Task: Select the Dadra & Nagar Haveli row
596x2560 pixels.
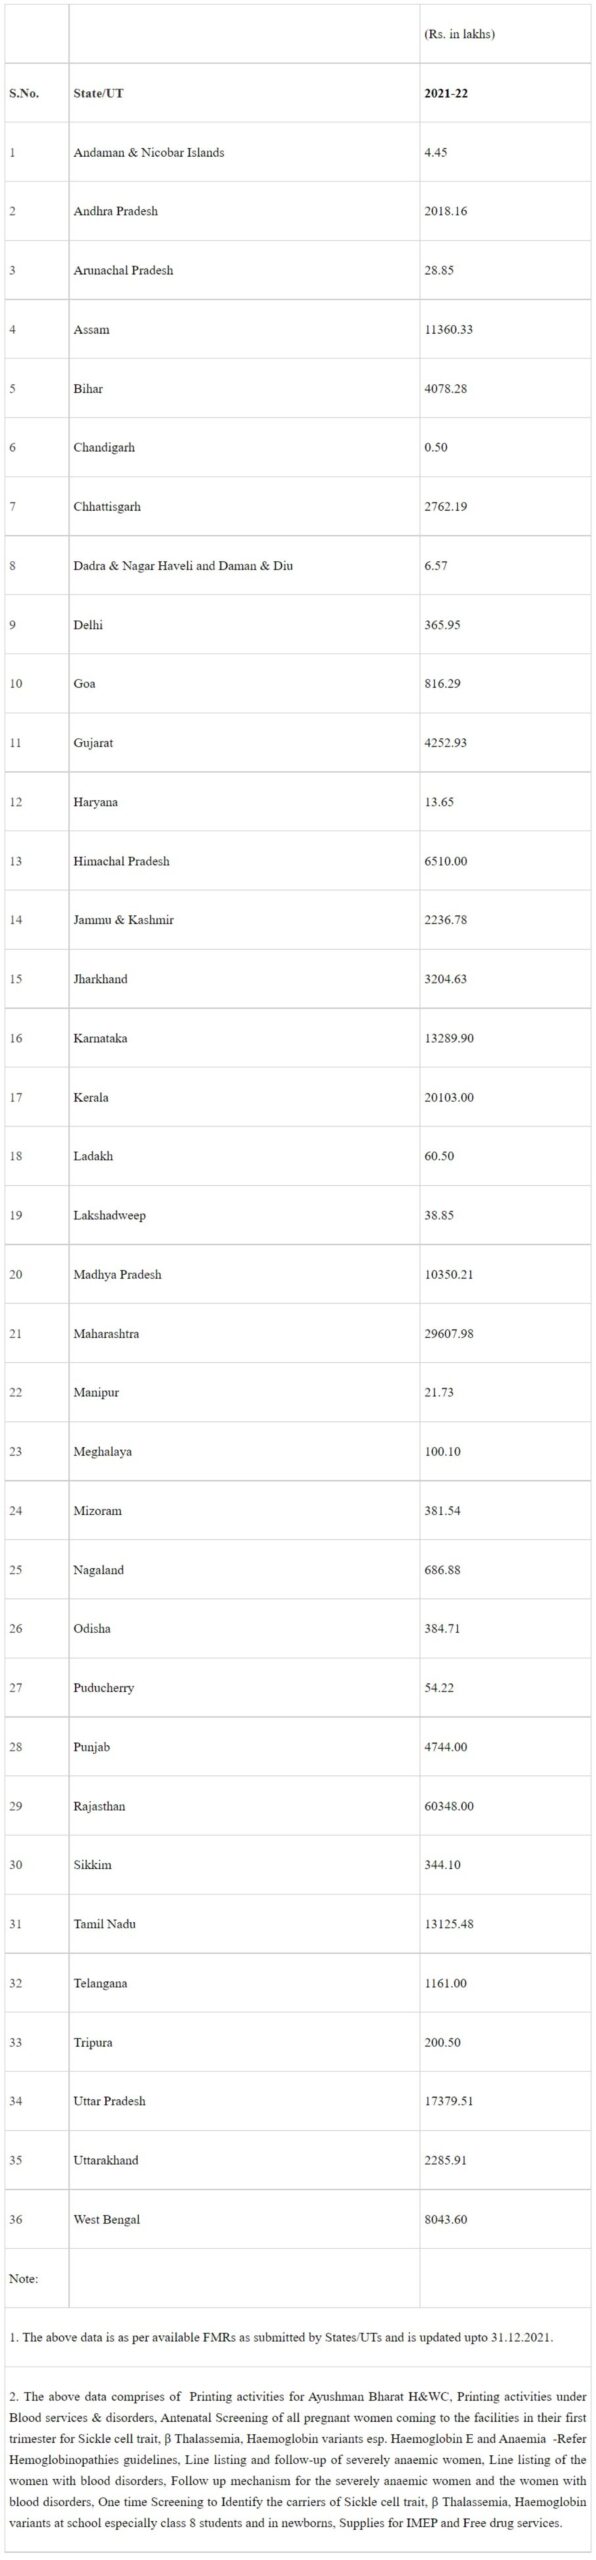Action: tap(298, 566)
